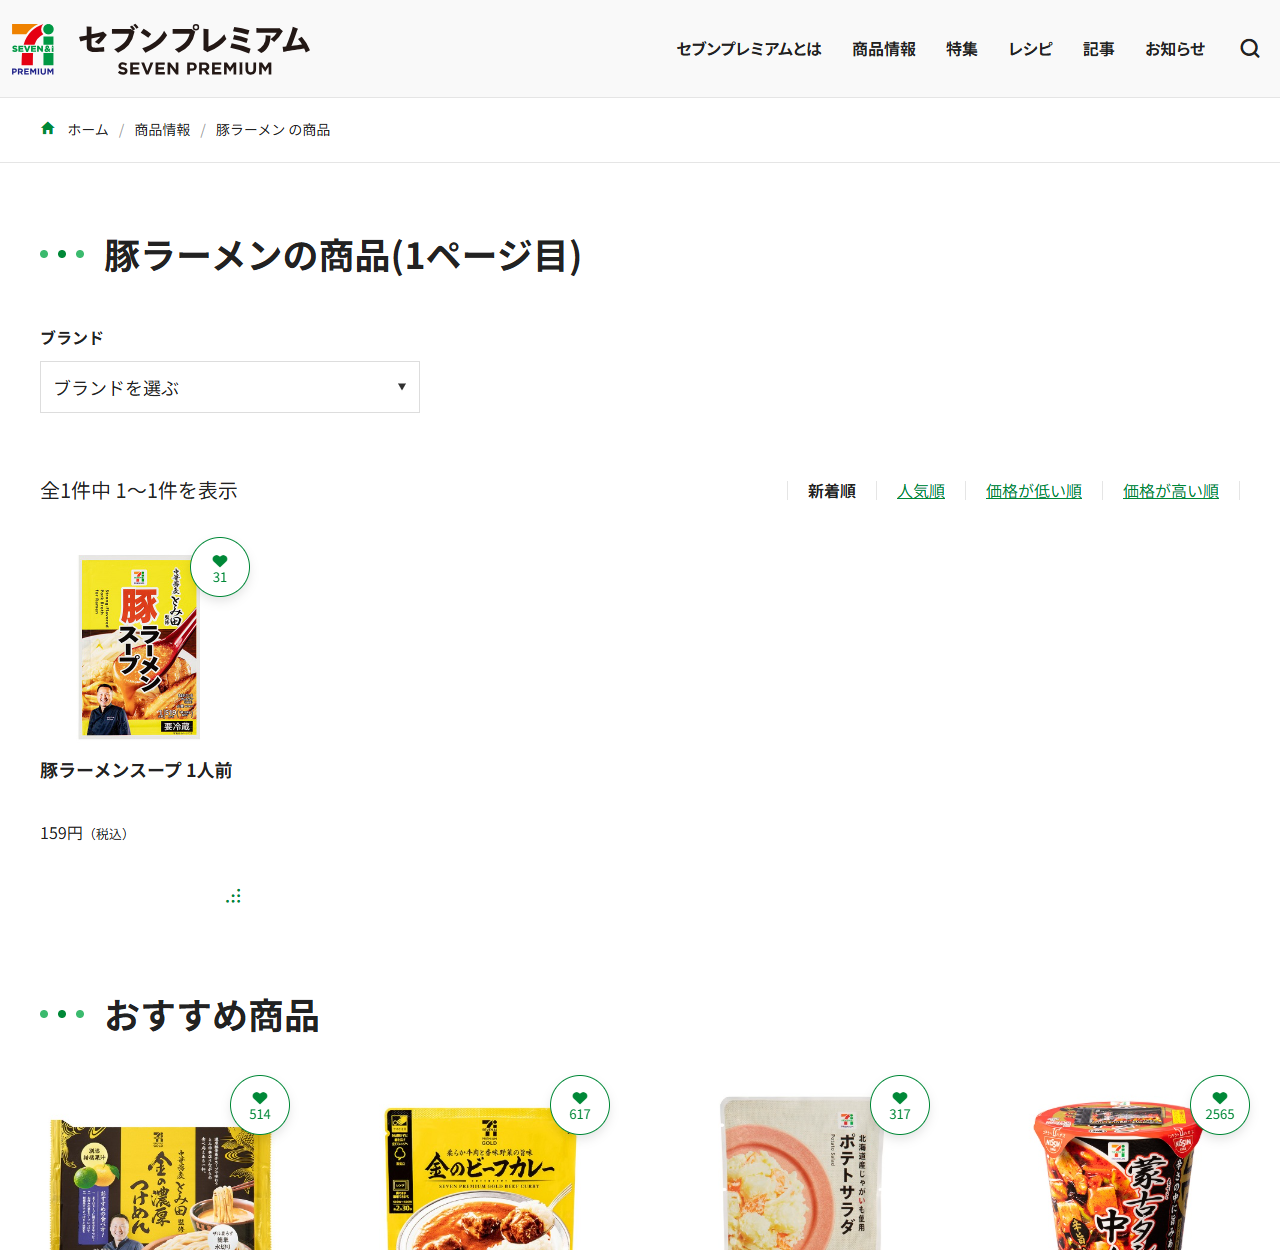Open 蒙古タンメン cup noodle image
This screenshot has height=1250, width=1280.
(1118, 1176)
